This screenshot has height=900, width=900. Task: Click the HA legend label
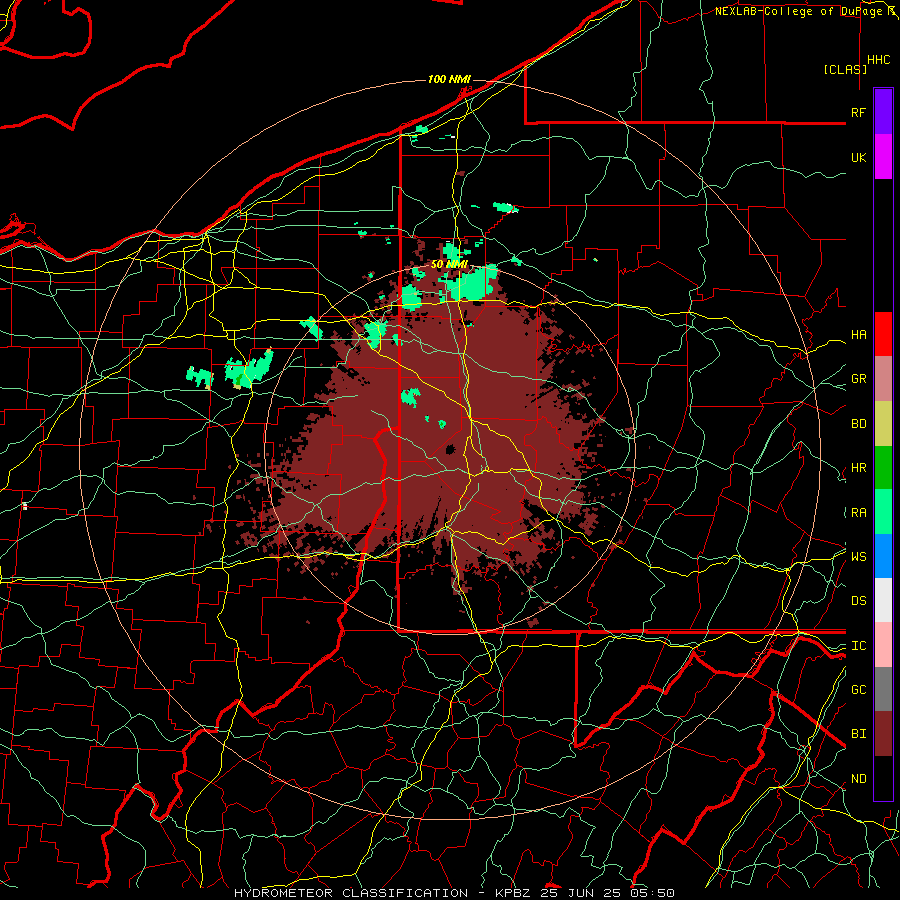858,335
